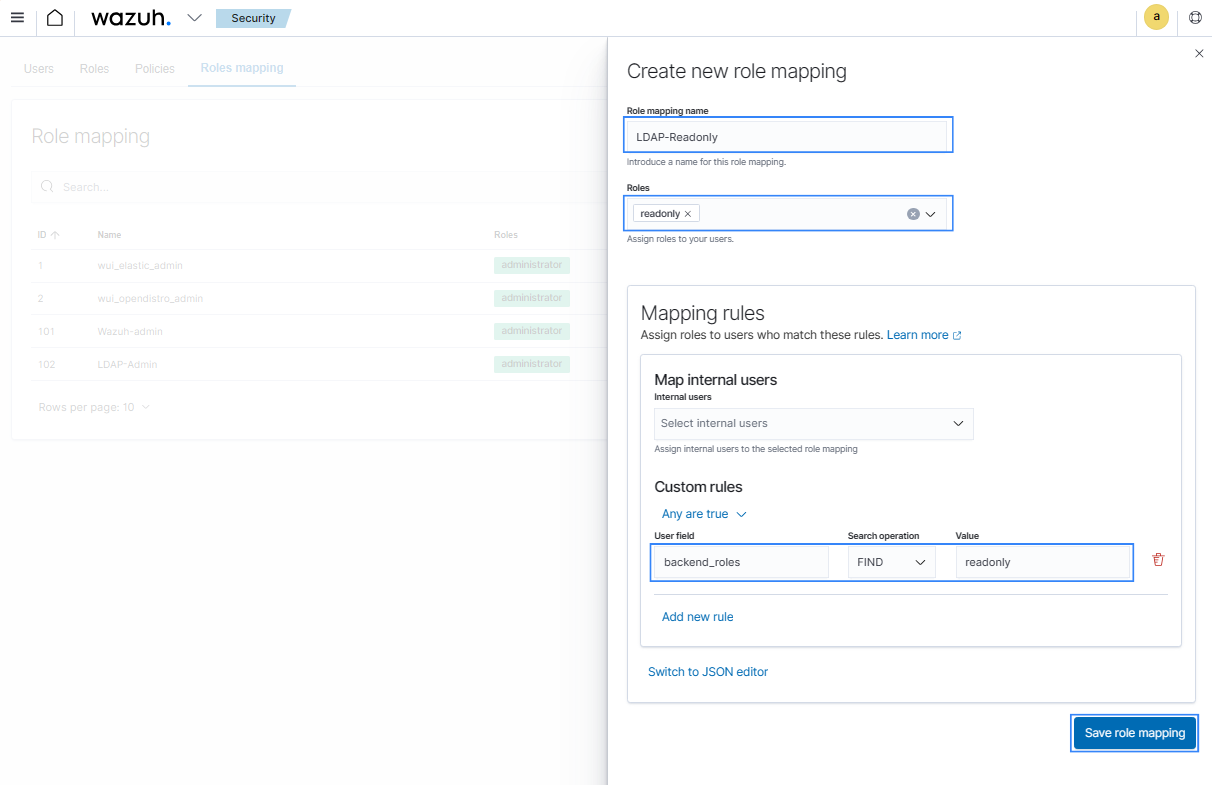This screenshot has height=785, width=1212.
Task: Edit the readonly value field
Action: click(1043, 562)
